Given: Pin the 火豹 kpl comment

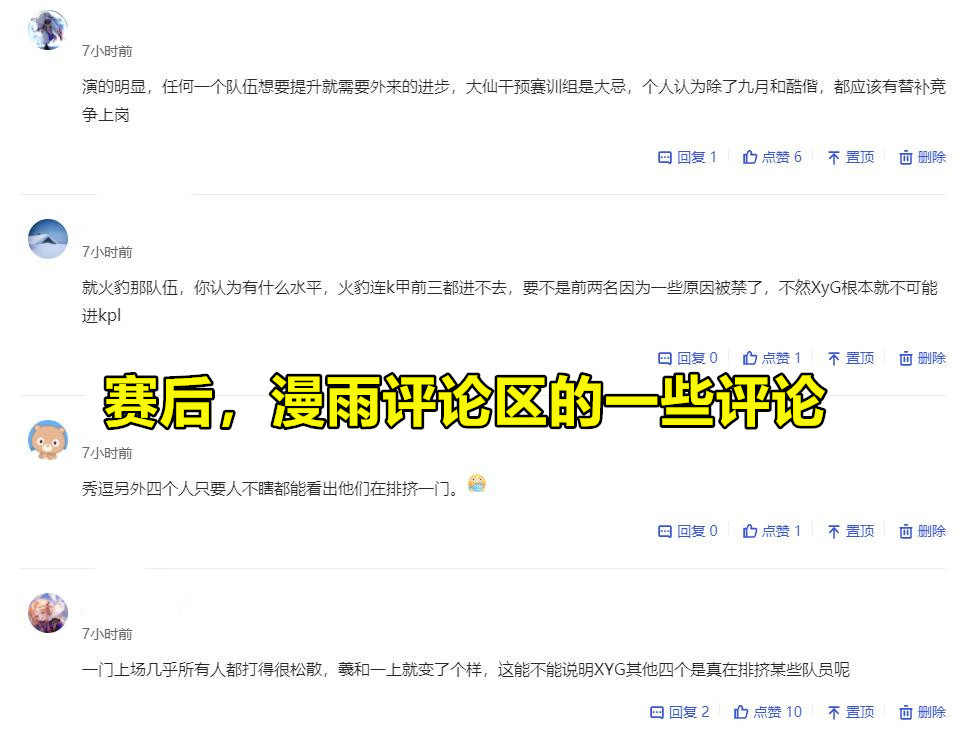Looking at the screenshot, I should 851,358.
